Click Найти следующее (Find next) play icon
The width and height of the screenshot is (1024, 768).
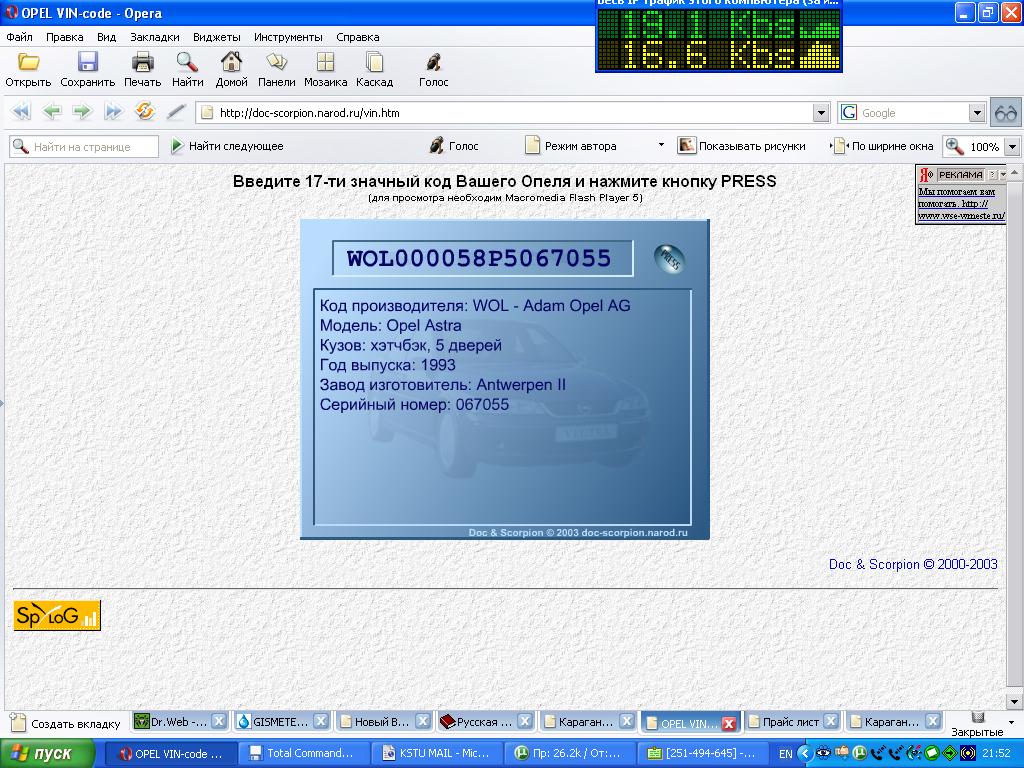[x=177, y=146]
